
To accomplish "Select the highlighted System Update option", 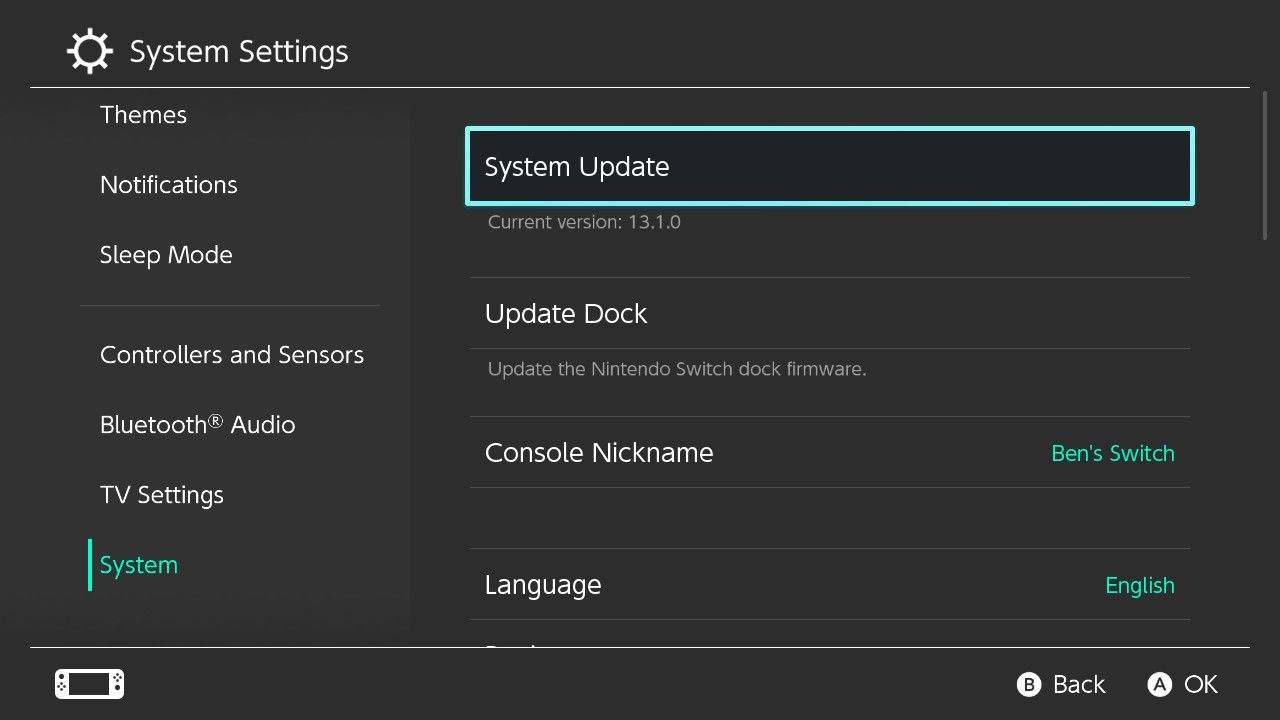I will 828,166.
